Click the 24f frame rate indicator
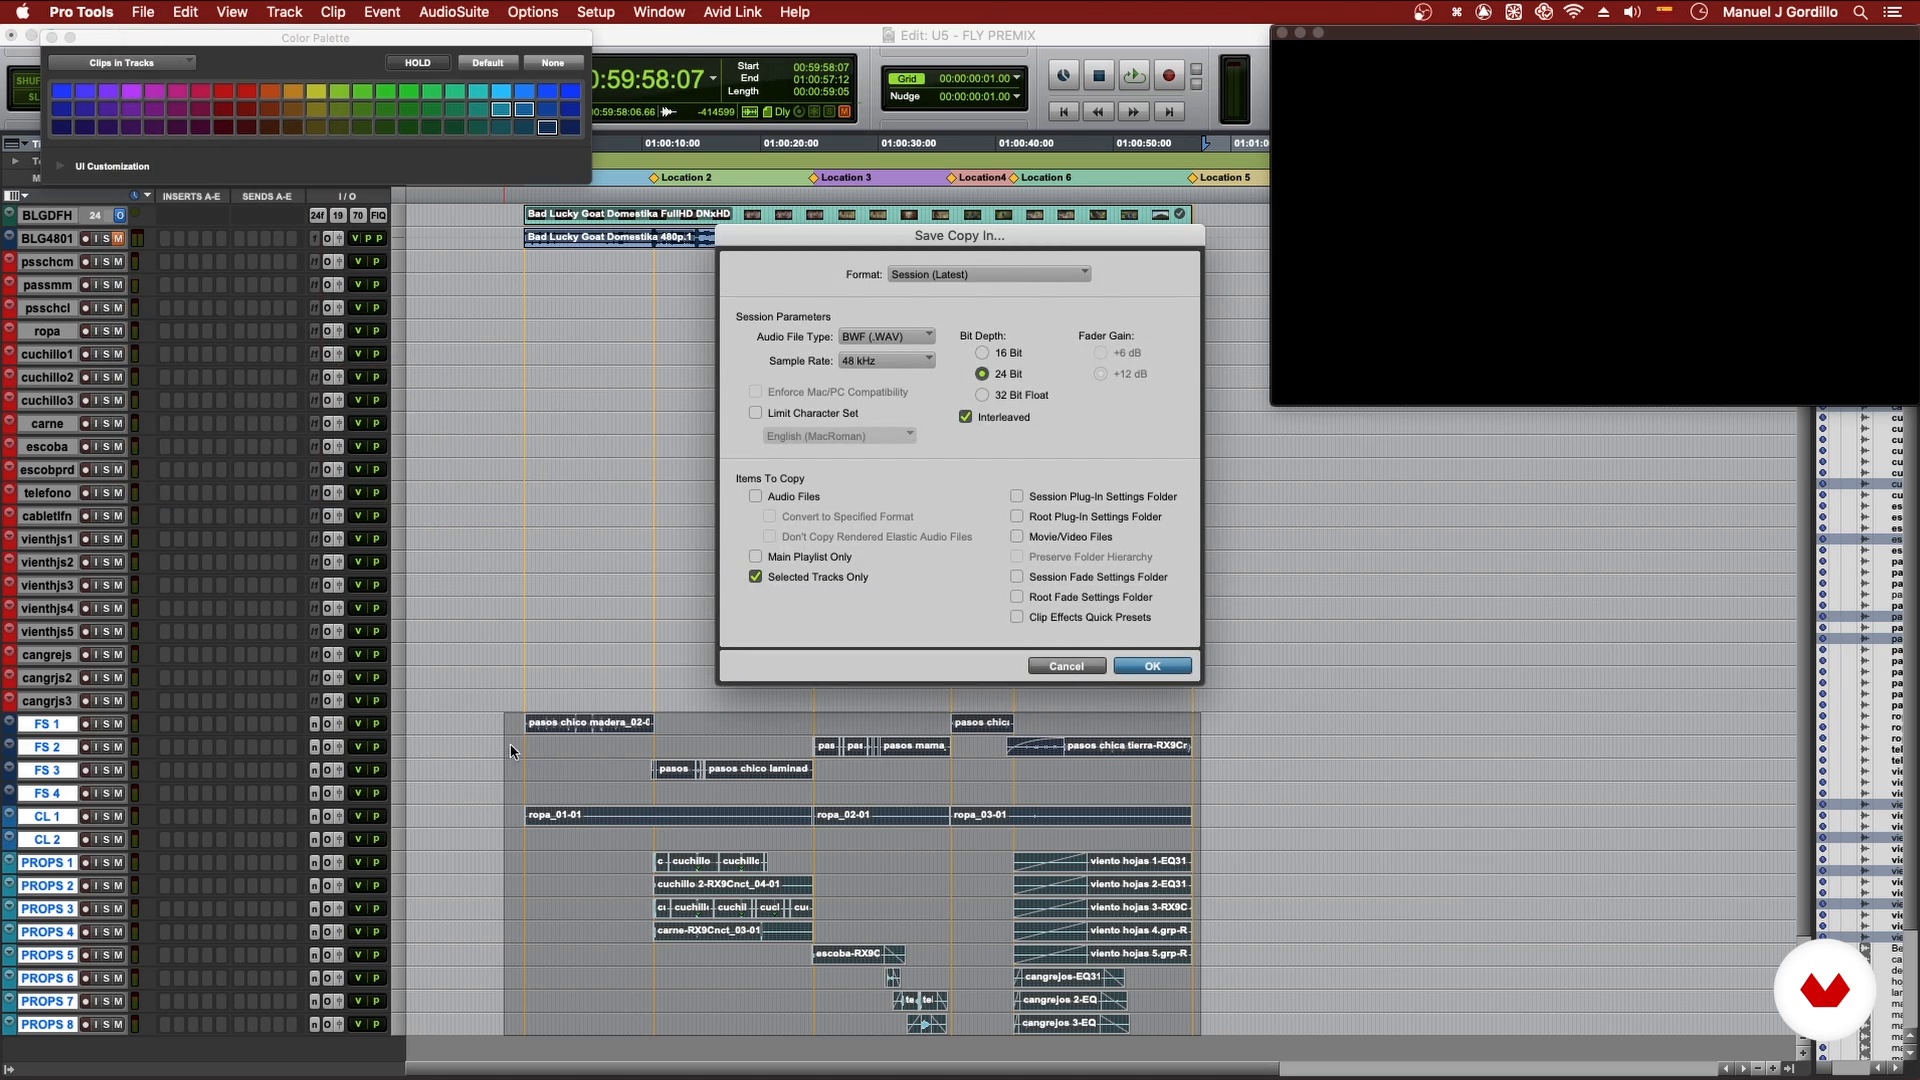The image size is (1920, 1080). point(317,216)
